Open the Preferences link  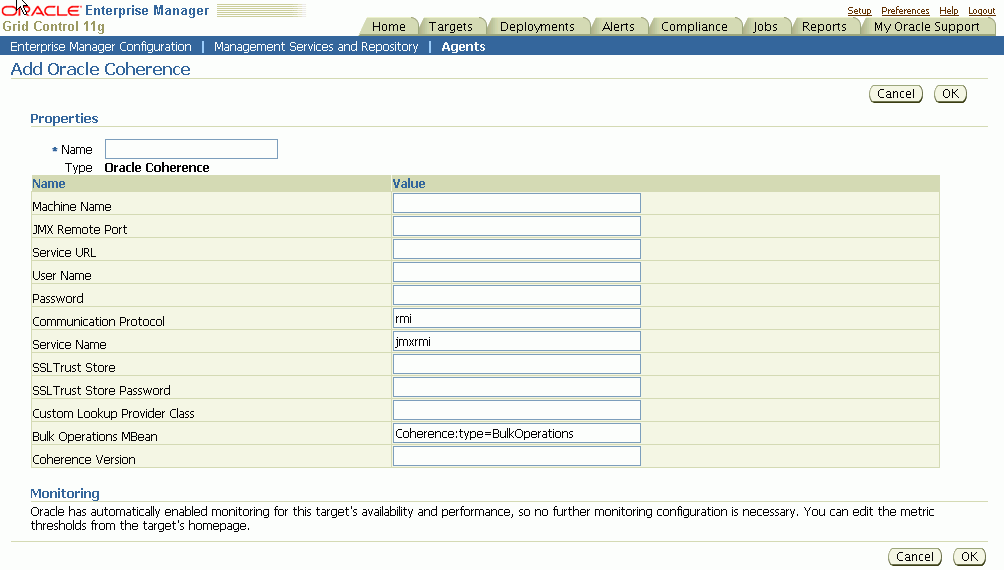tap(905, 11)
